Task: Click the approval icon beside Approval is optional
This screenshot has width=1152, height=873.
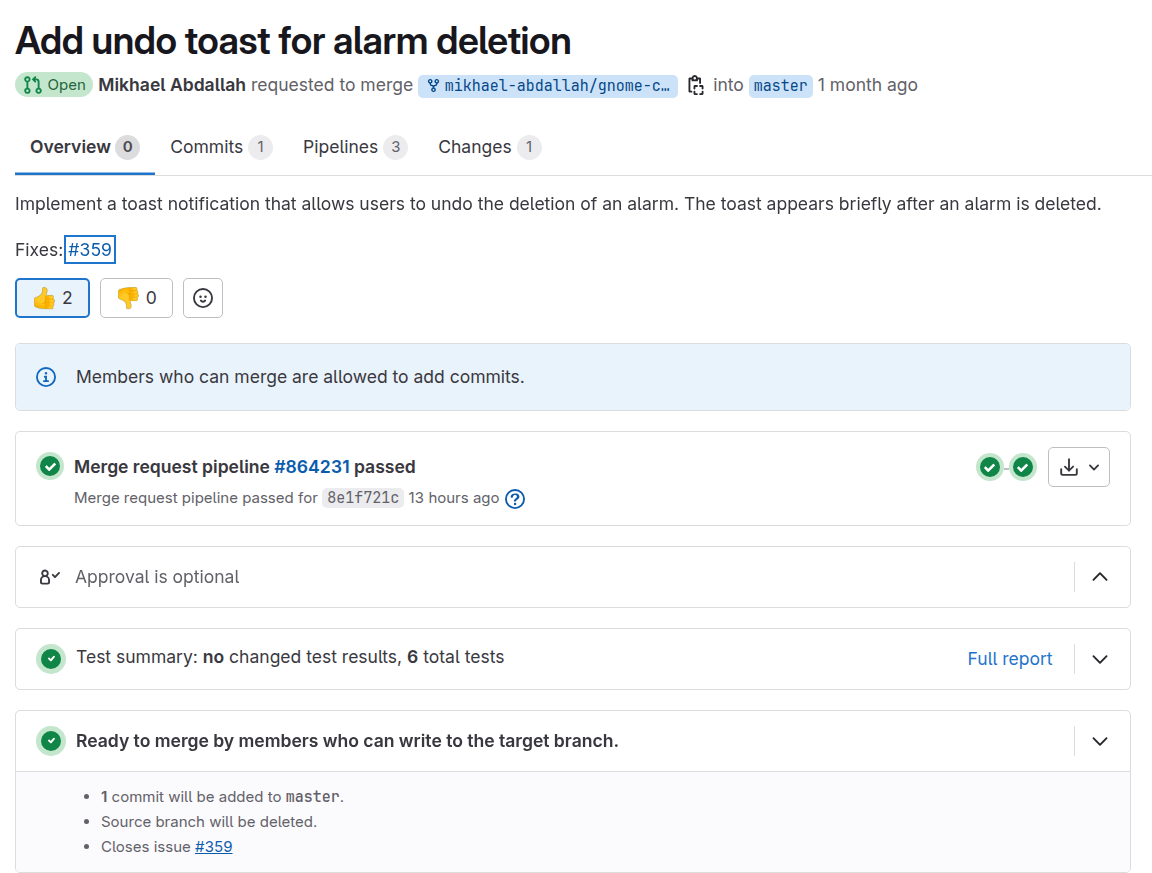Action: pyautogui.click(x=49, y=577)
